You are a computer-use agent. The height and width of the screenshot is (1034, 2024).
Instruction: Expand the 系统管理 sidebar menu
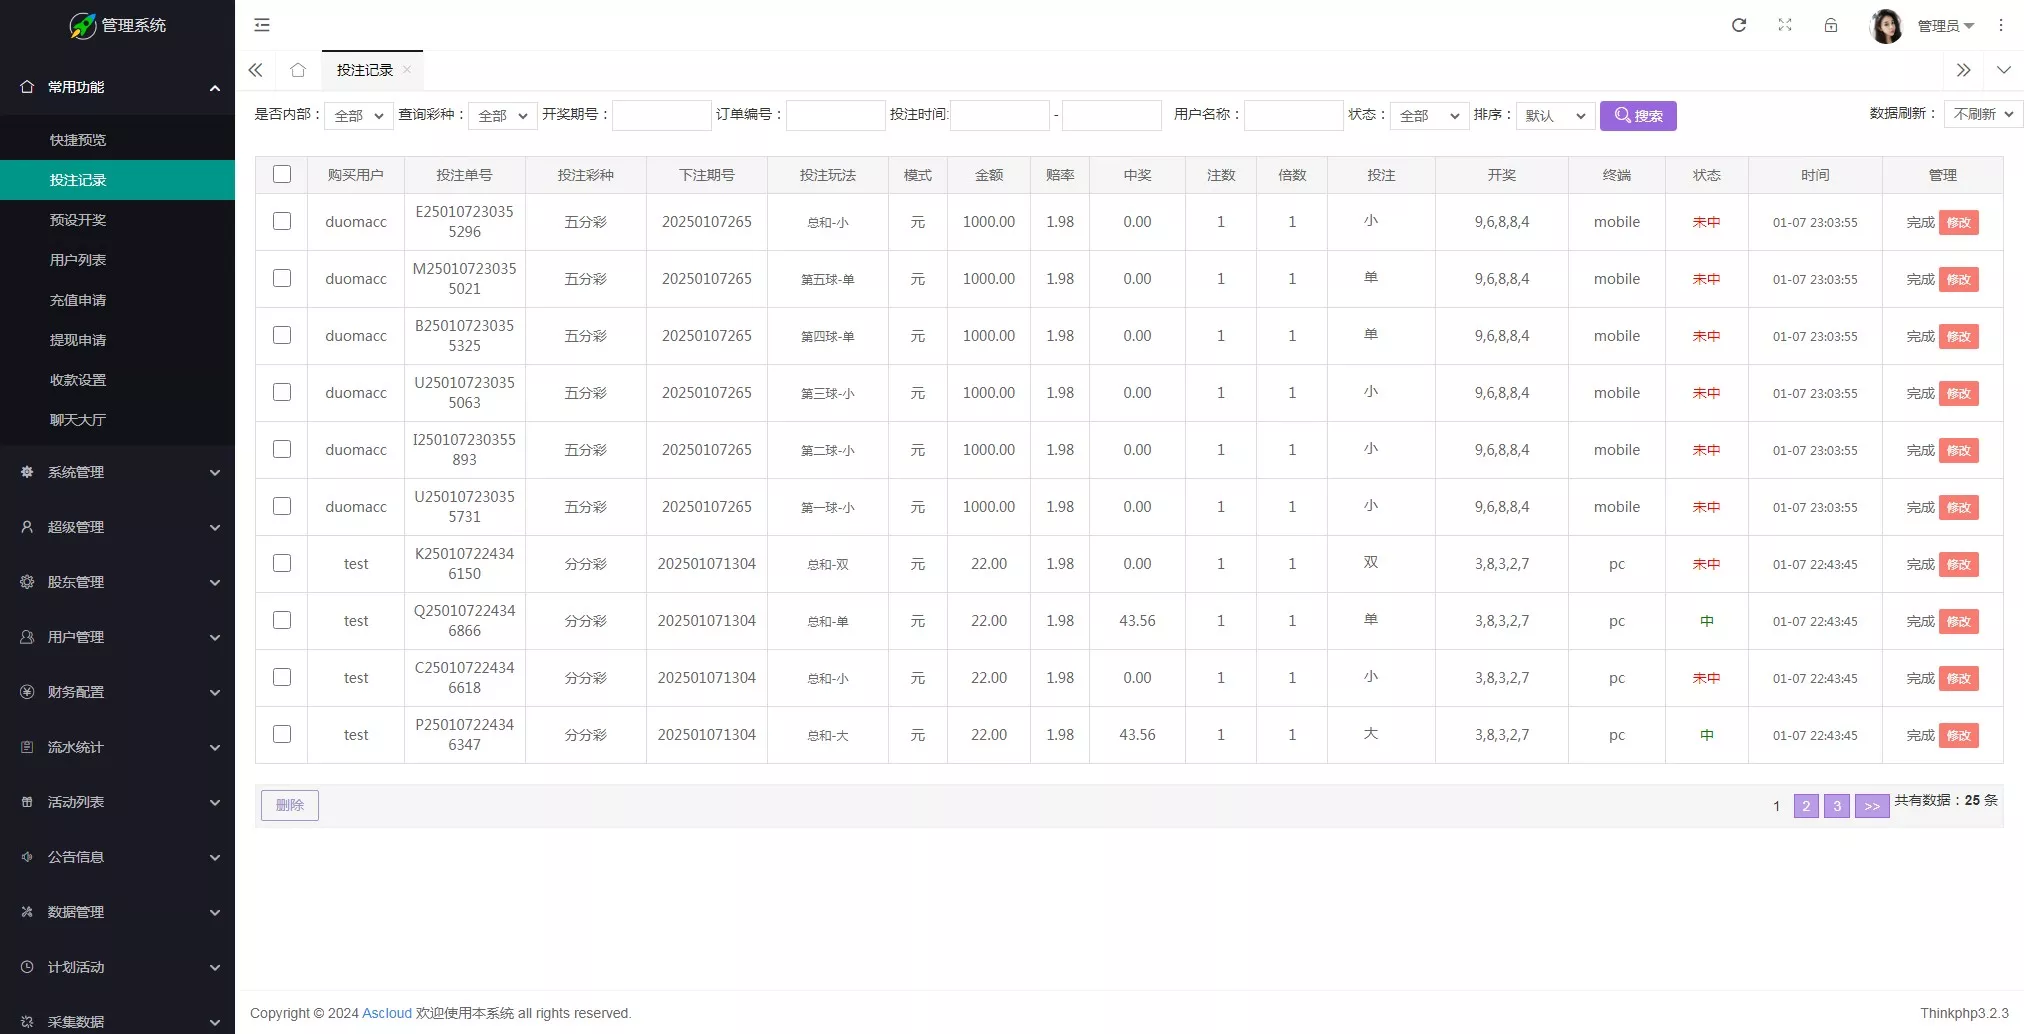point(118,472)
